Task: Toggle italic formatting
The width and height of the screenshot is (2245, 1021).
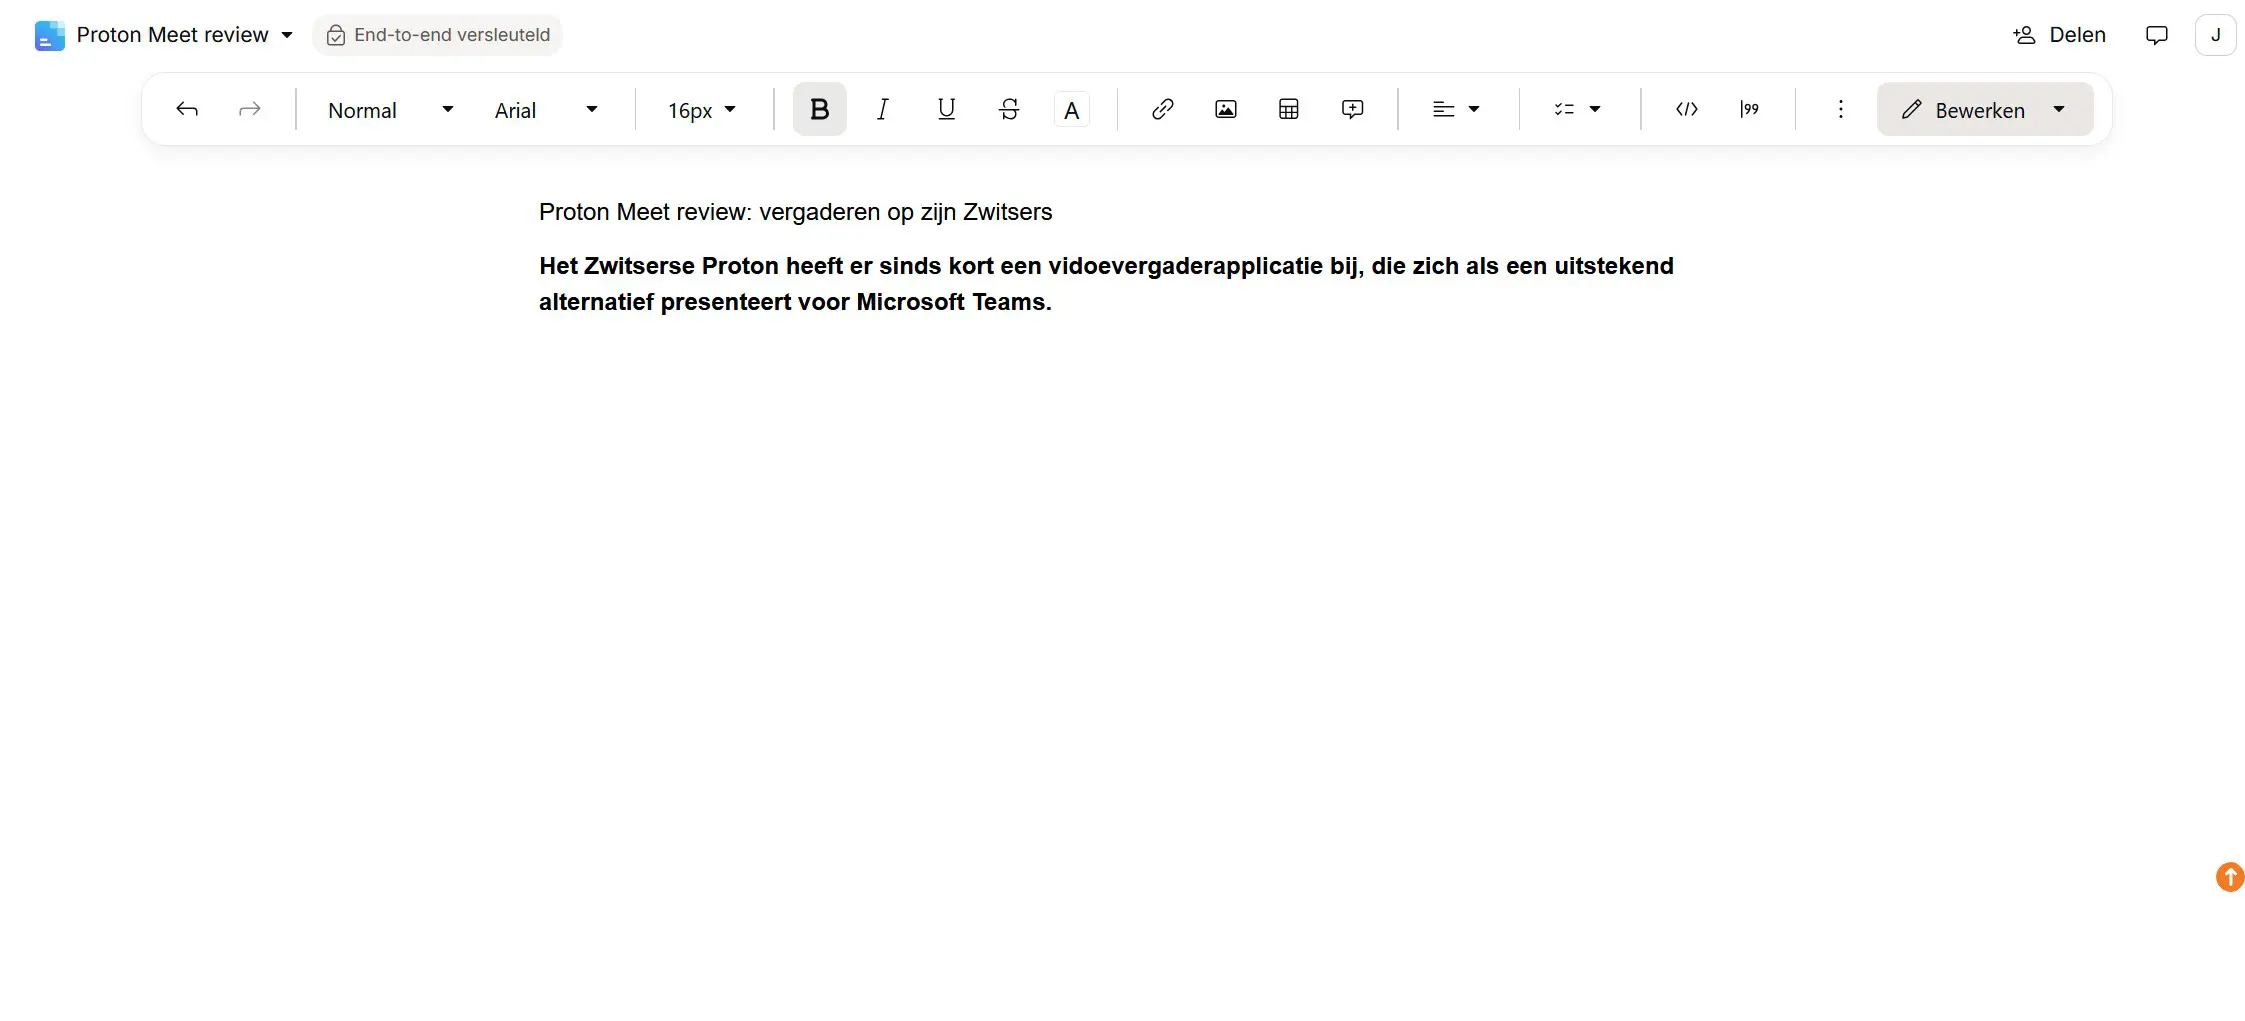Action: (883, 109)
